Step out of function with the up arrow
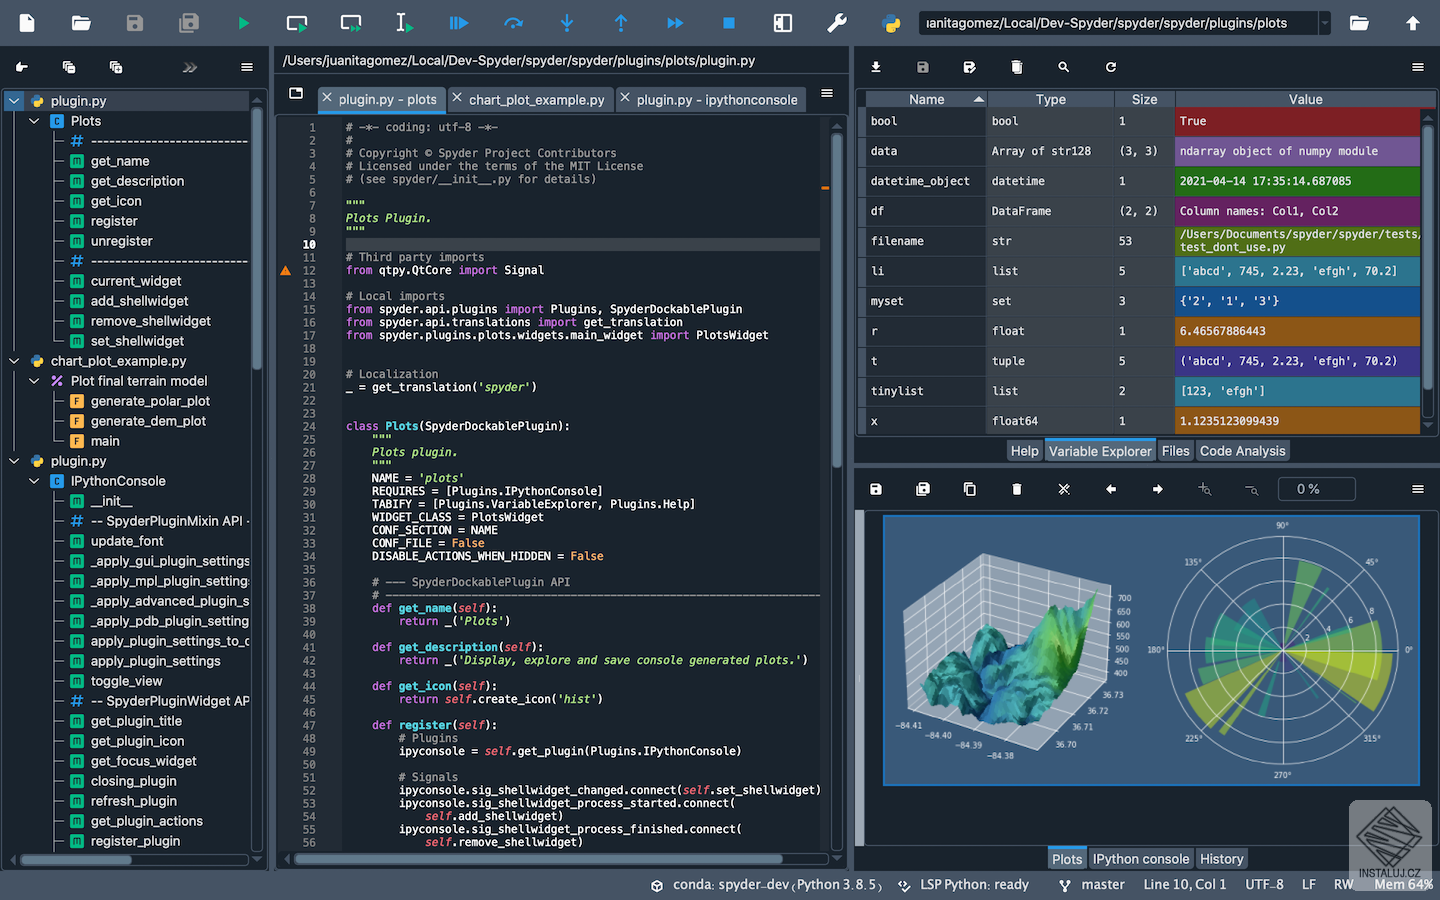 [621, 23]
